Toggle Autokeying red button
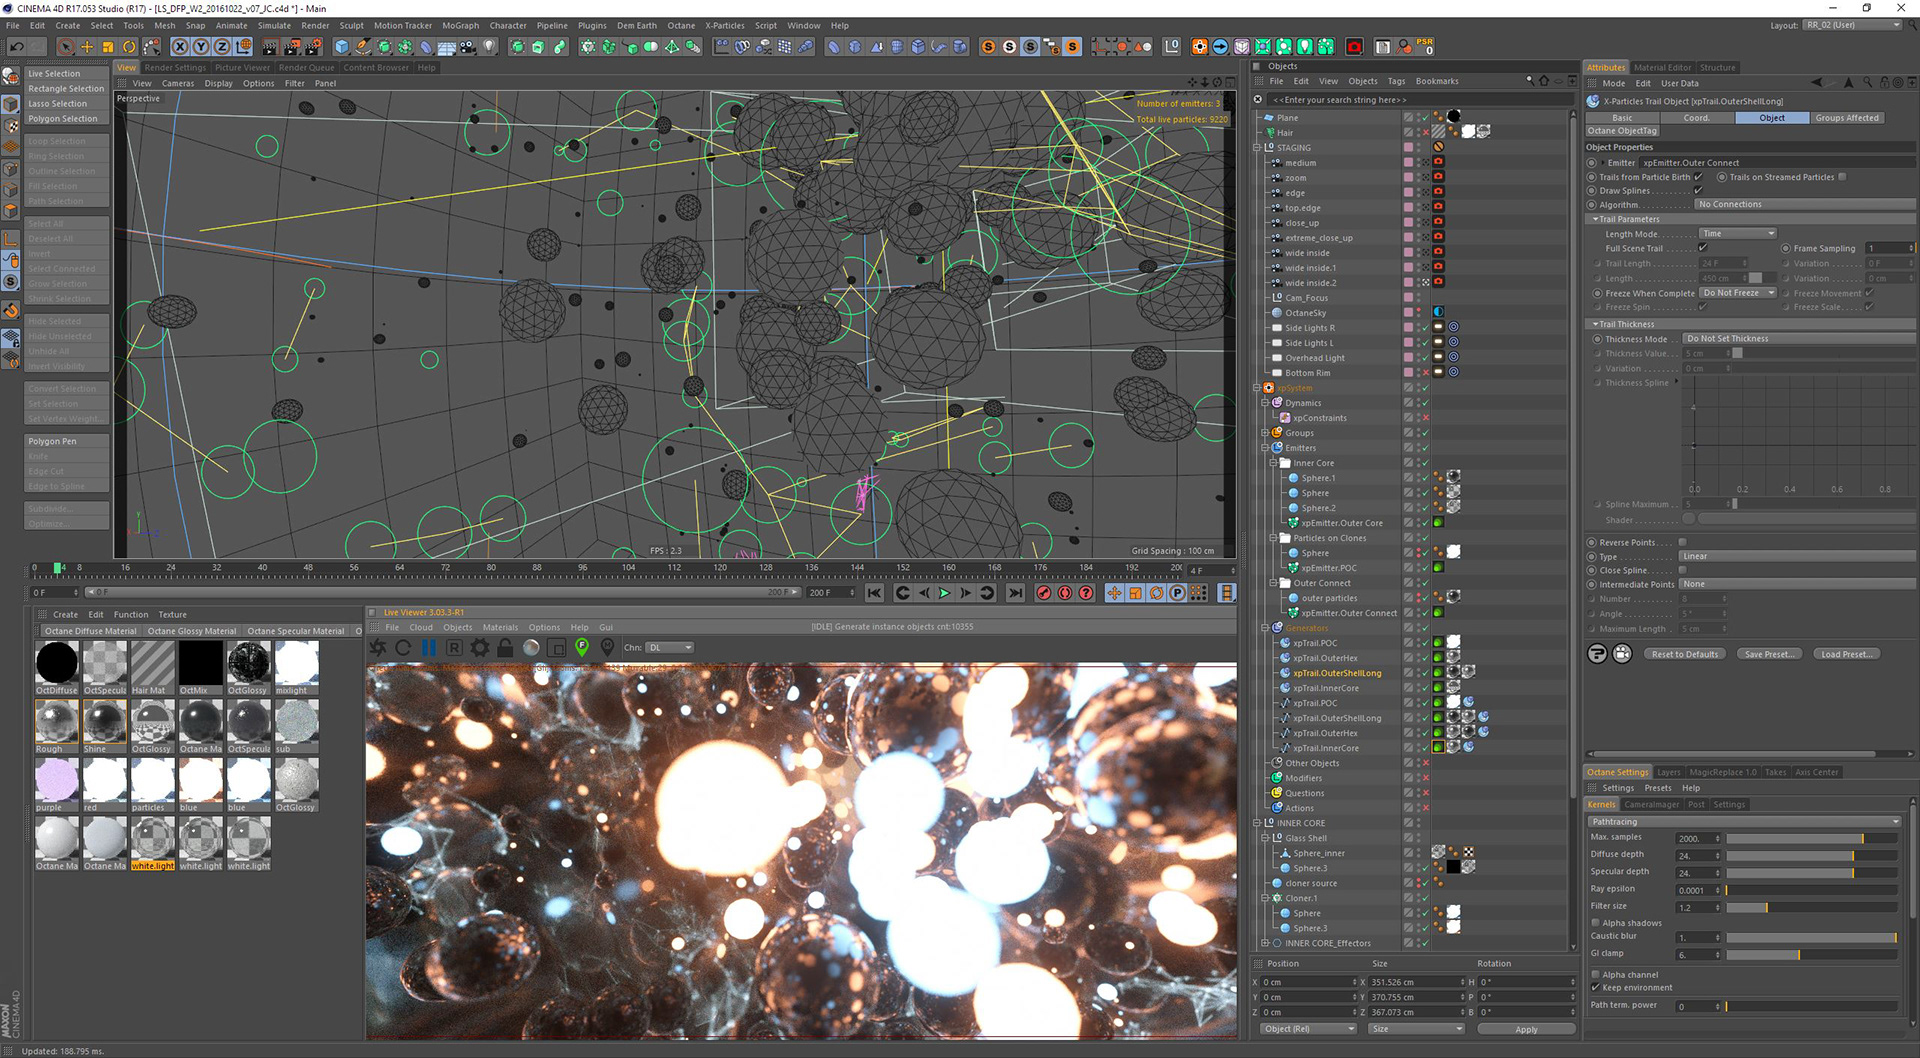The height and width of the screenshot is (1058, 1920). [x=1065, y=593]
